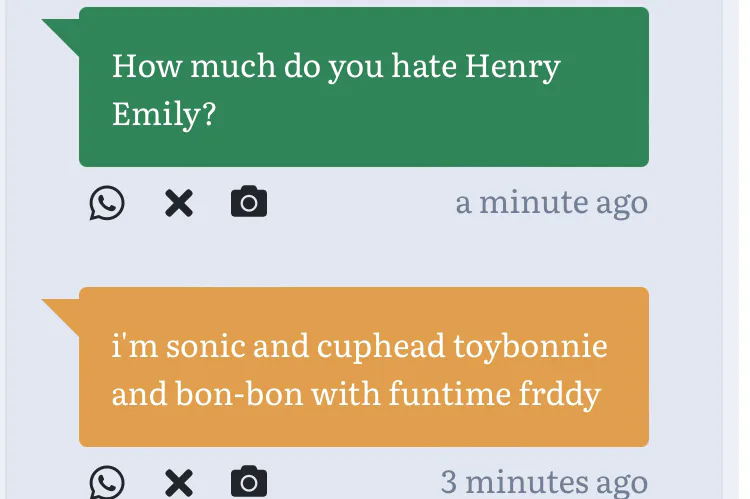The image size is (750, 499).
Task: Share the orange sonic message via WhatsApp
Action: click(107, 483)
